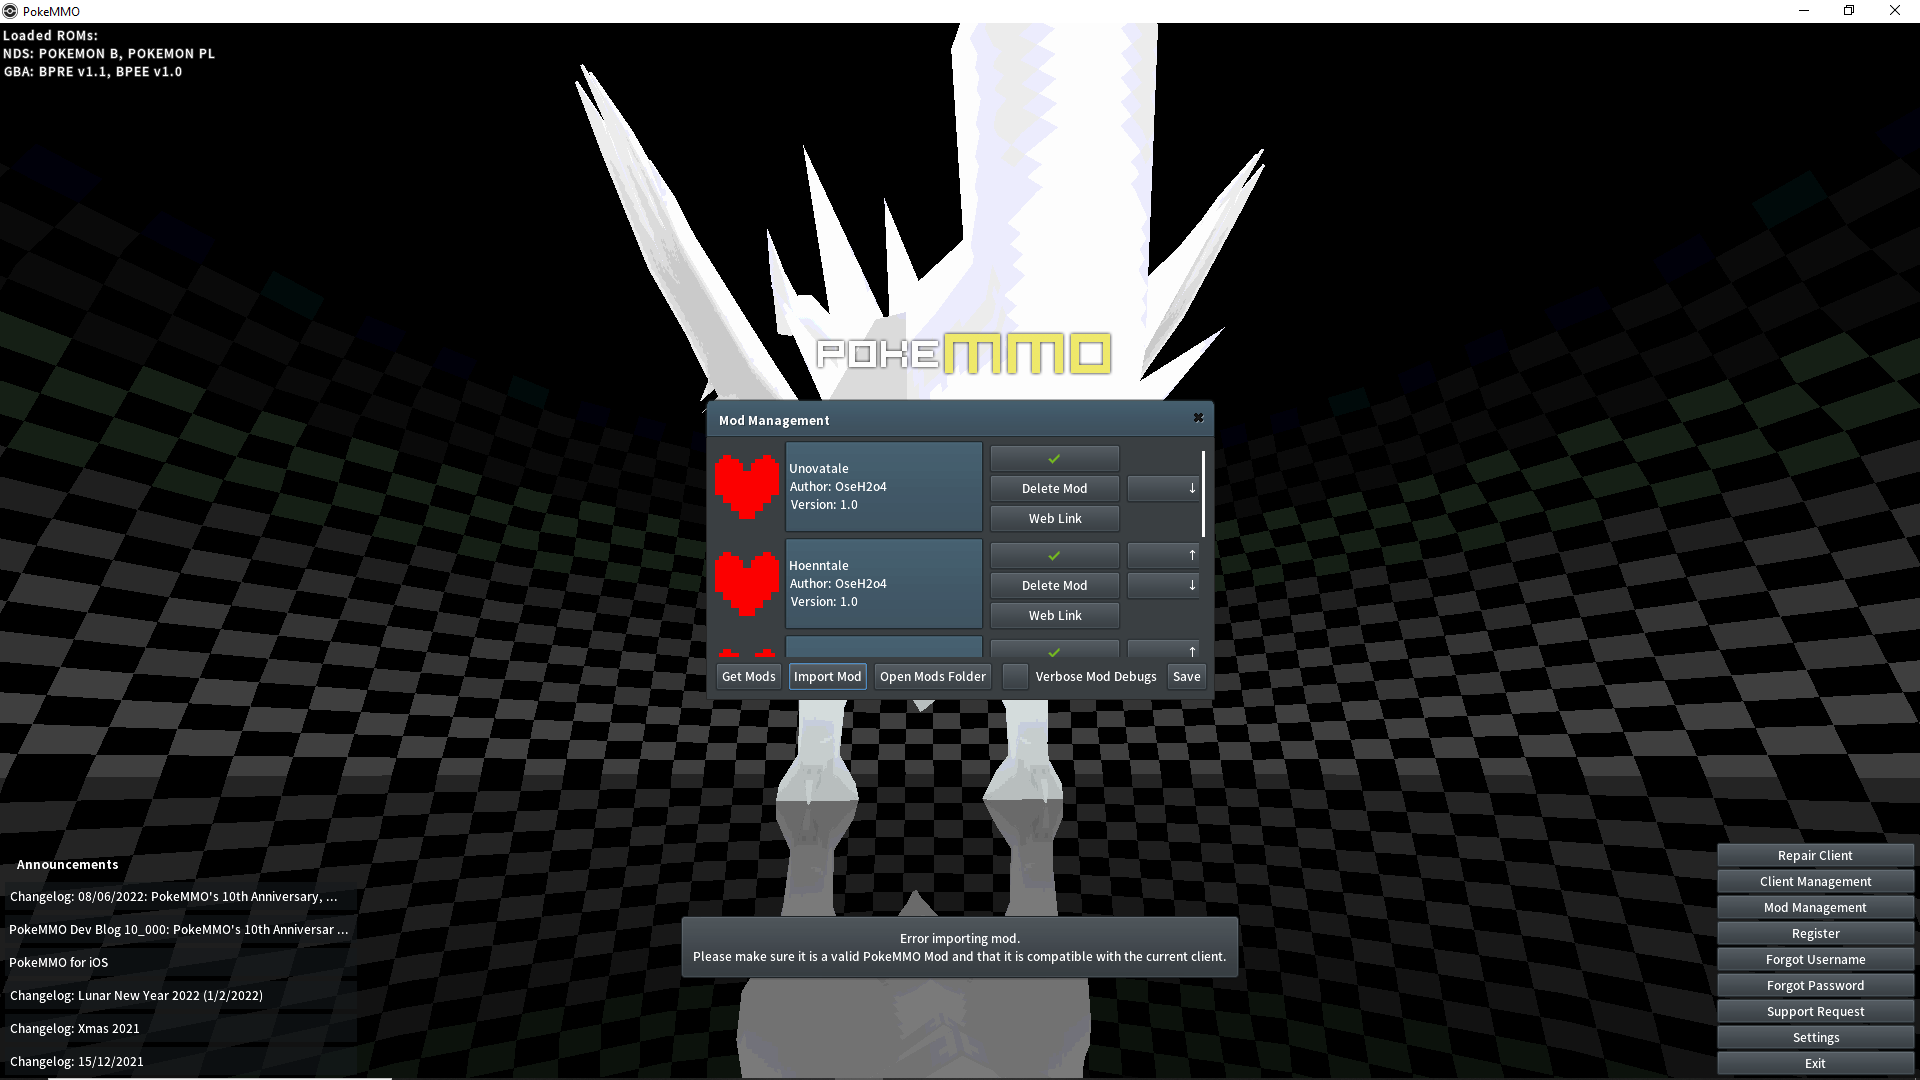Open Client Management menu
1920x1080 pixels.
1815,881
